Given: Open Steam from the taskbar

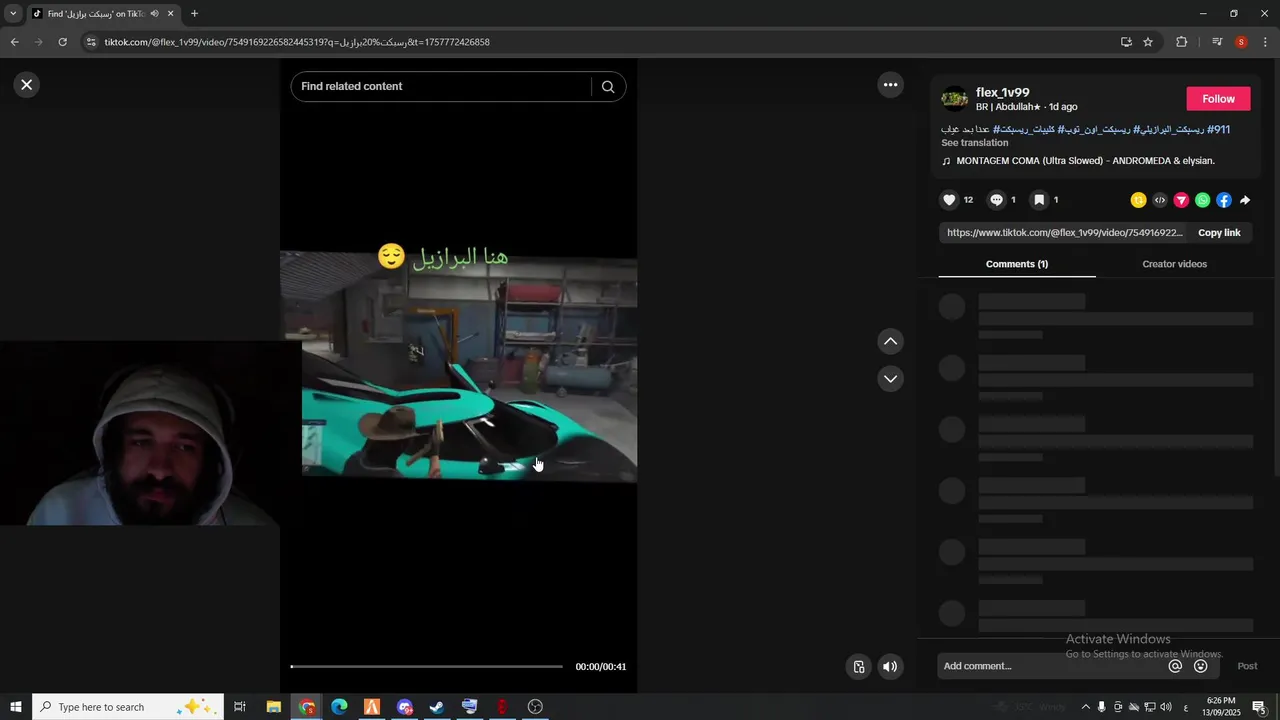Looking at the screenshot, I should click(x=437, y=707).
